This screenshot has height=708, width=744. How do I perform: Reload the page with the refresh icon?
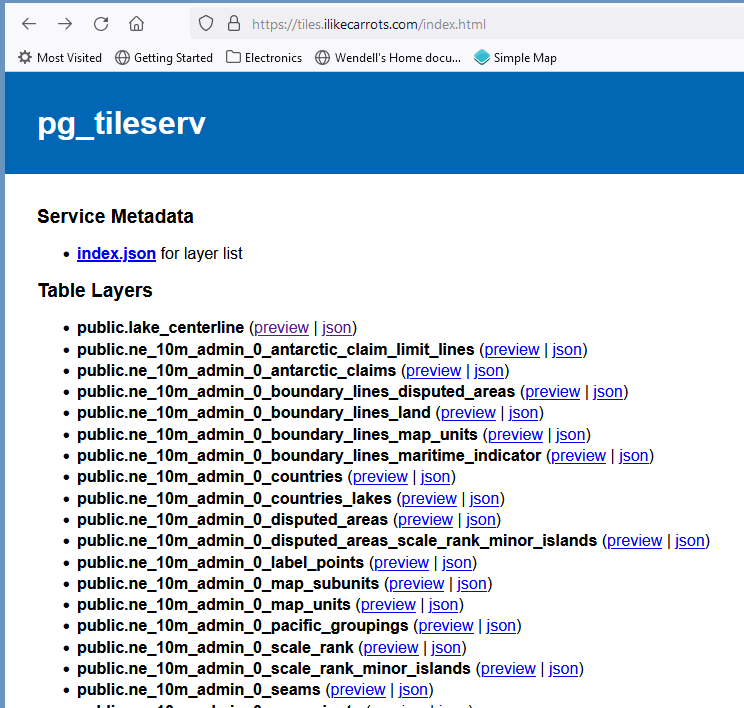pyautogui.click(x=101, y=24)
